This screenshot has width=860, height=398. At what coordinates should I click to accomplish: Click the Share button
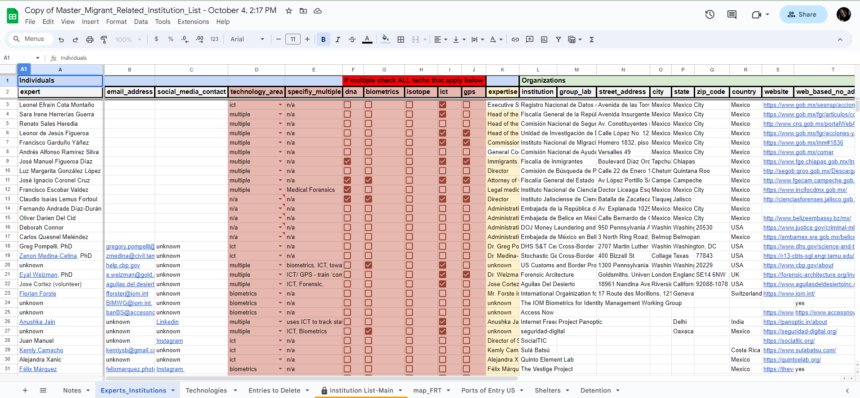pos(803,15)
